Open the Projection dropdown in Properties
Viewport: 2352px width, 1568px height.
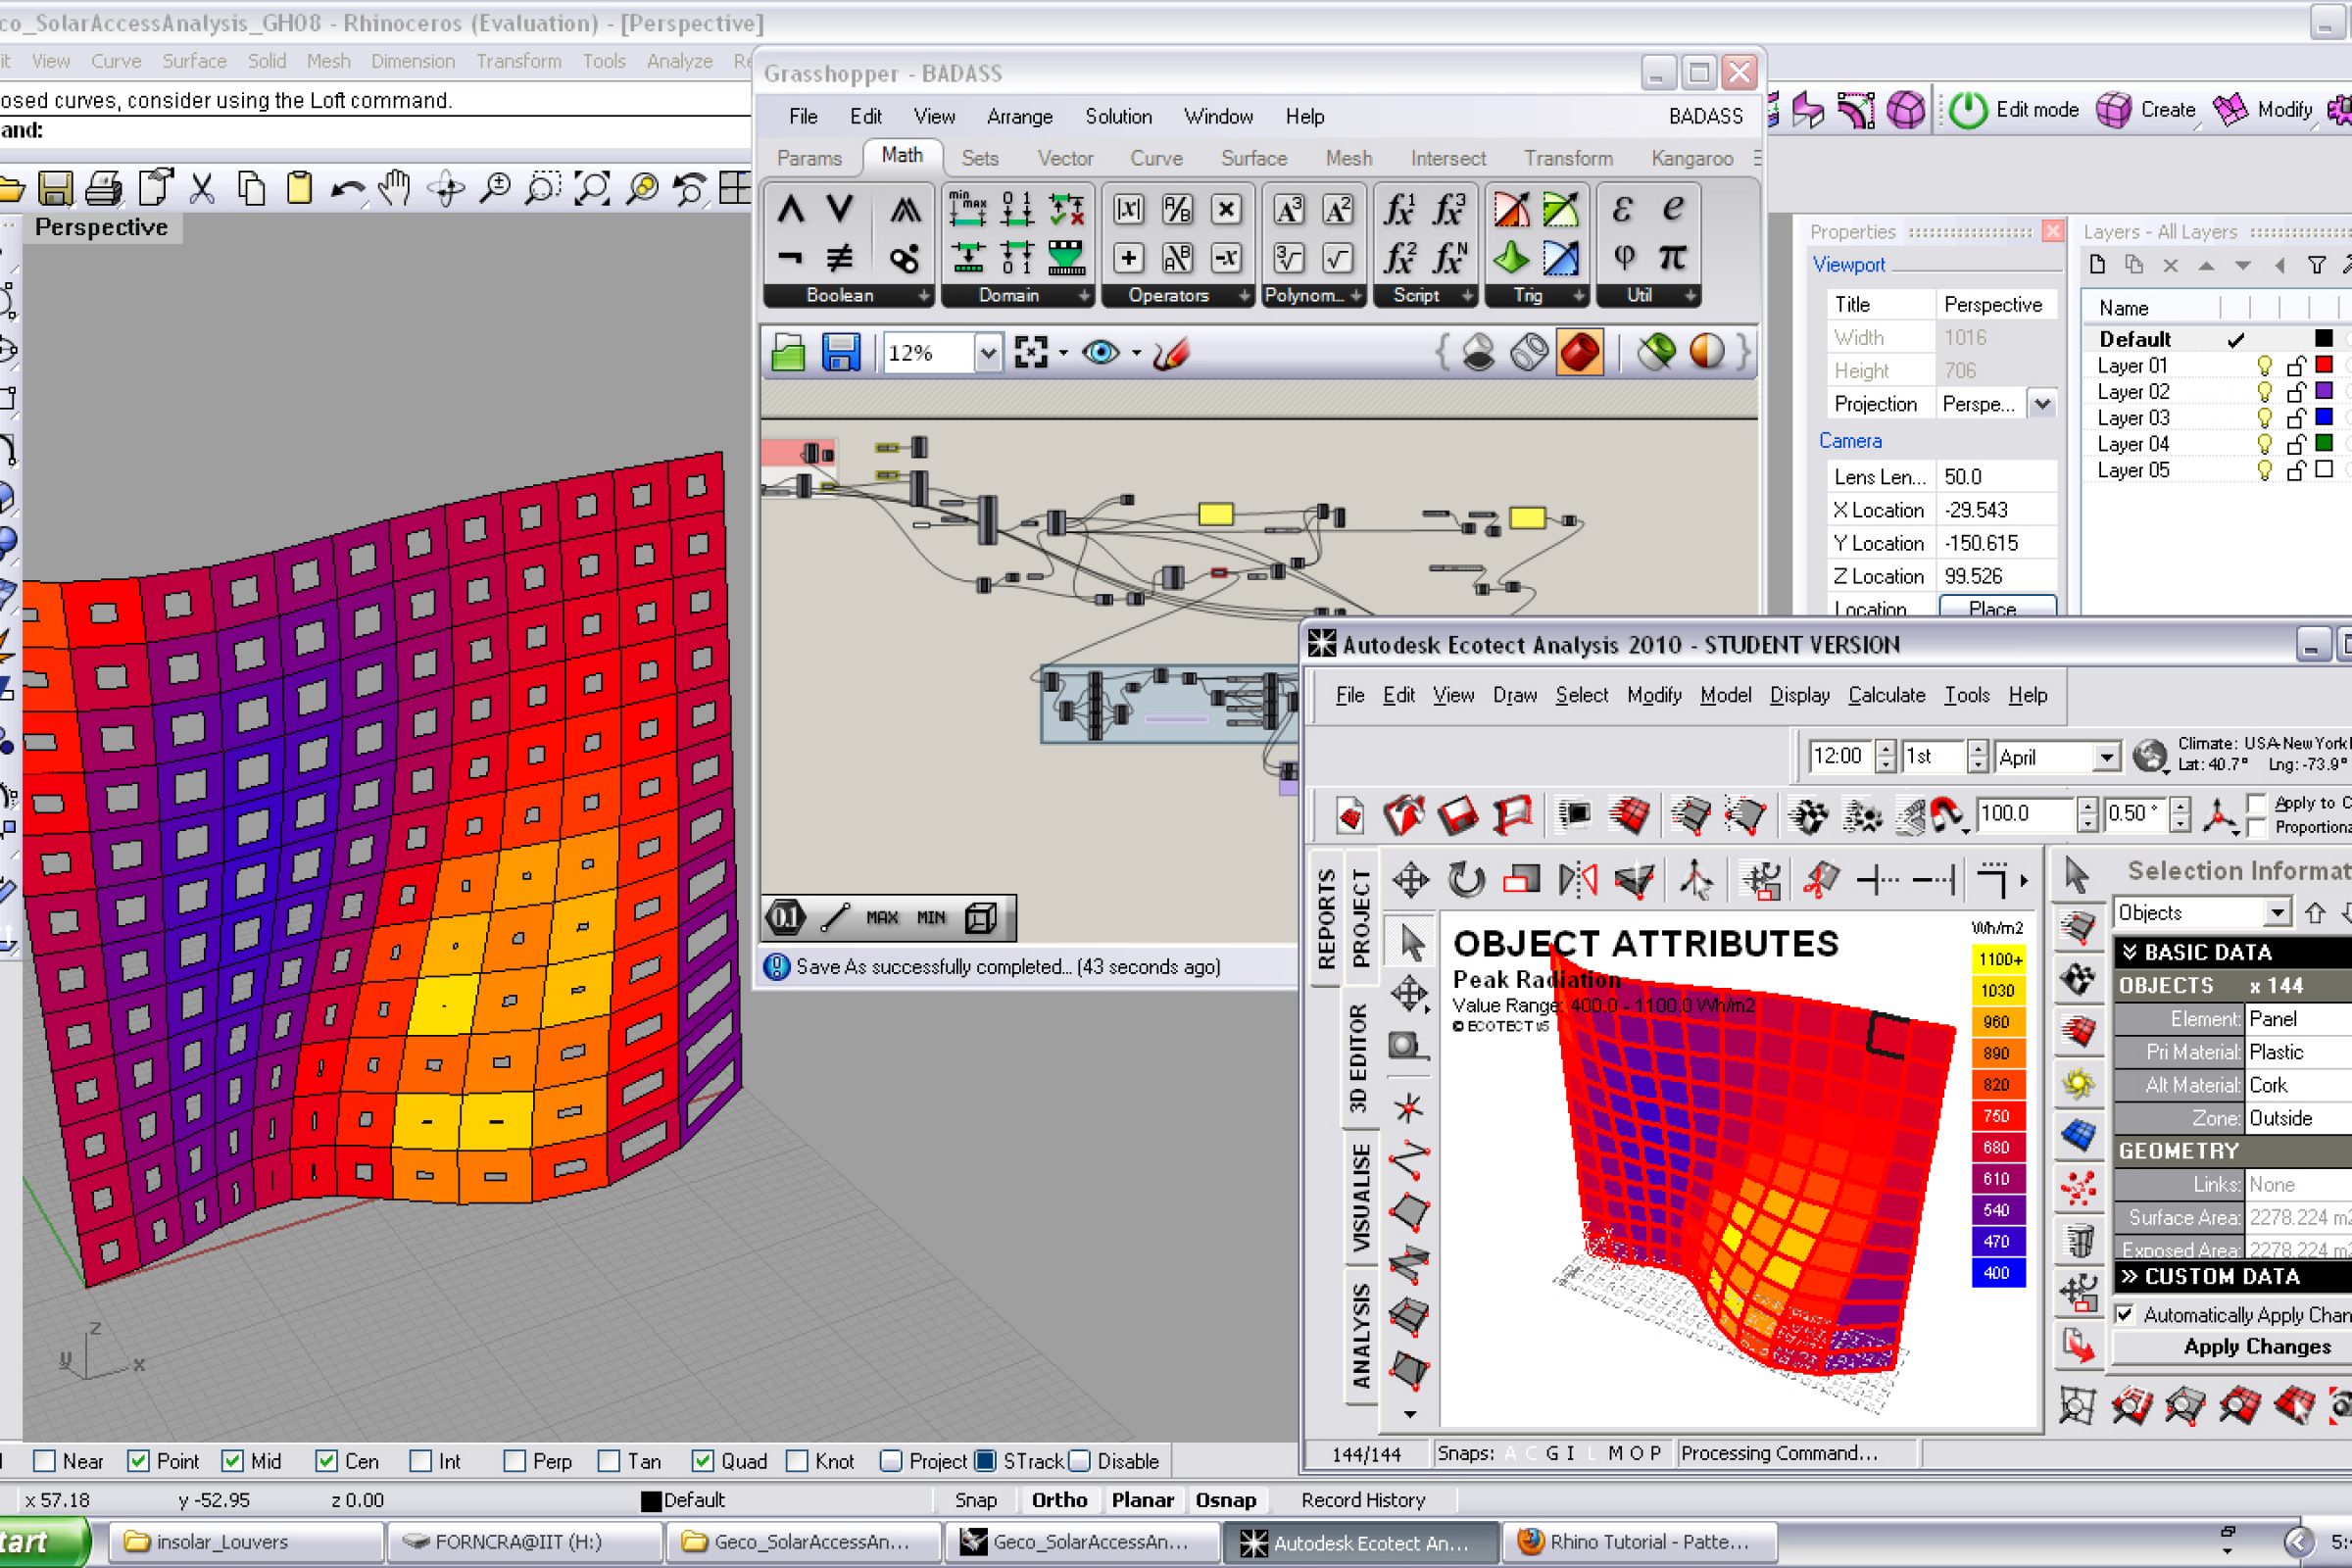2042,404
